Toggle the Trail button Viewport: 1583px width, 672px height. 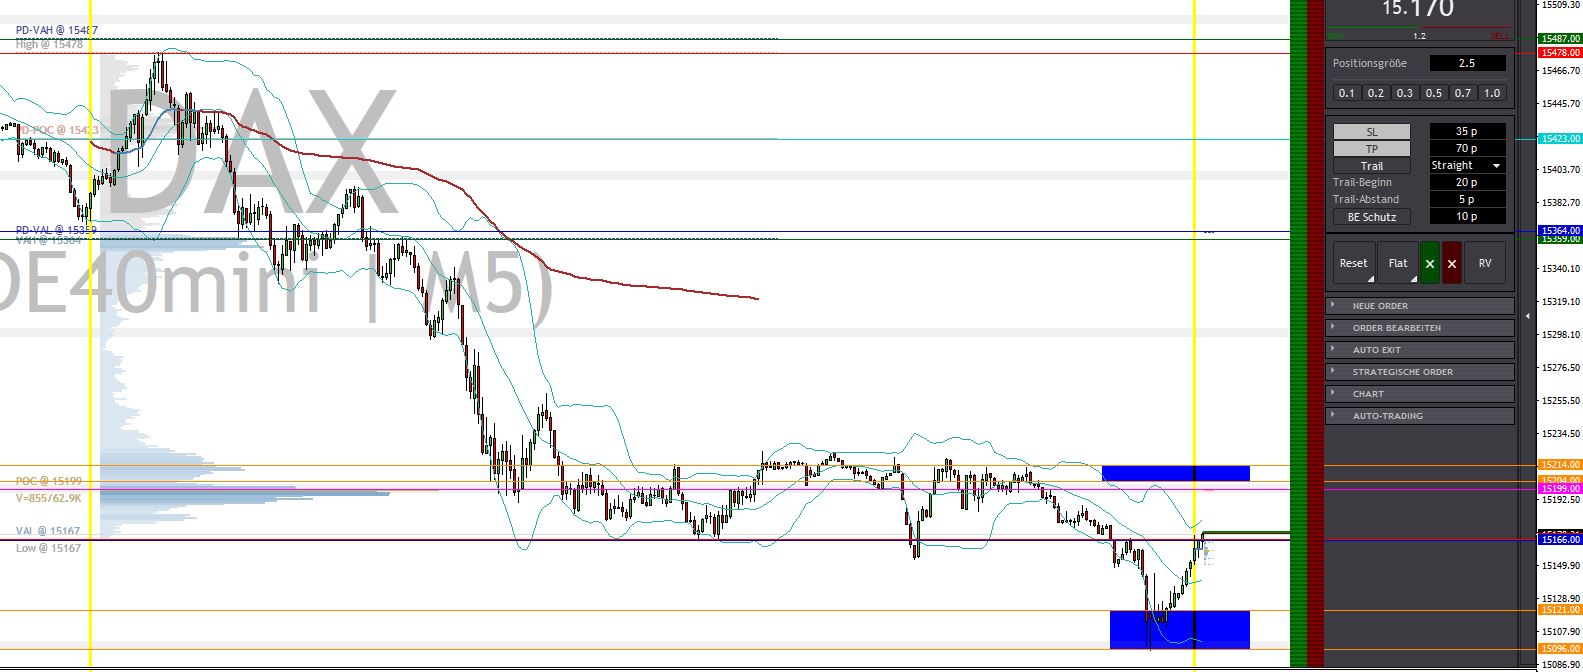(x=1372, y=166)
